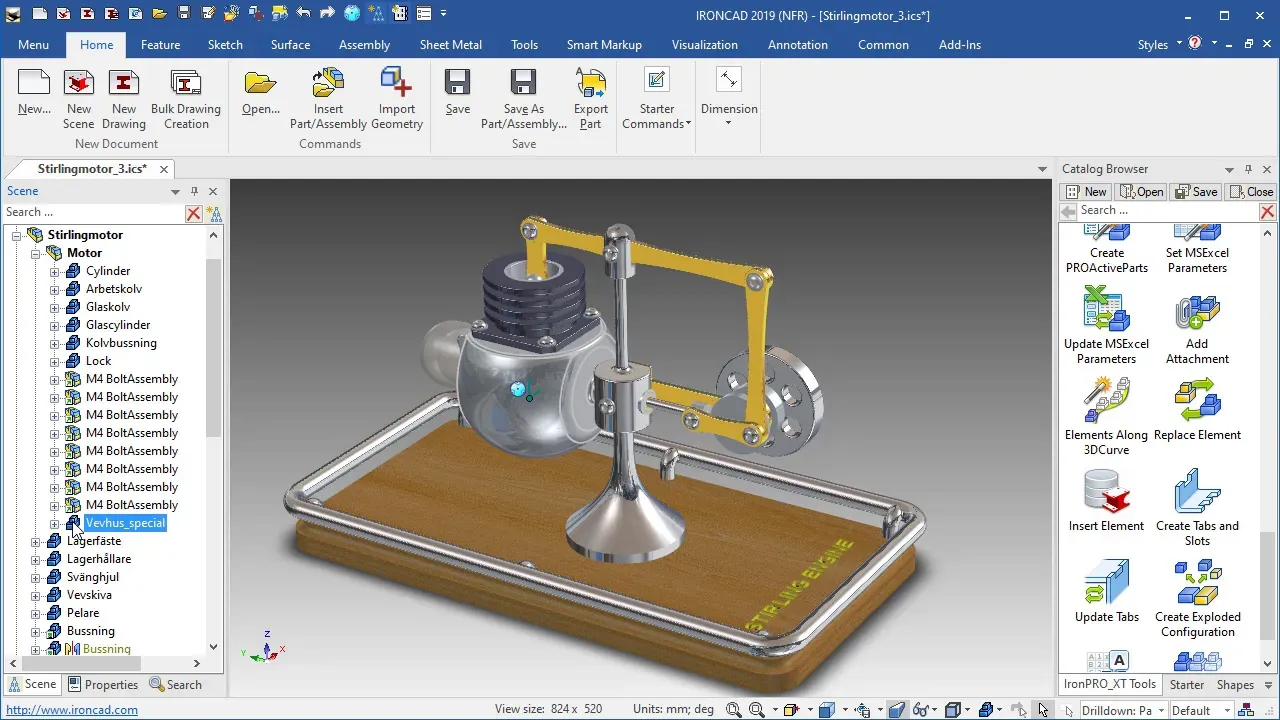Open Update MSExcel Parameters catalog item
Image resolution: width=1280 pixels, height=720 pixels.
[1106, 325]
